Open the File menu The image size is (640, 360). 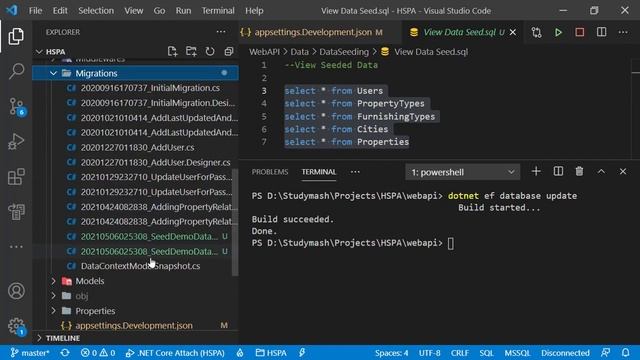coord(35,11)
